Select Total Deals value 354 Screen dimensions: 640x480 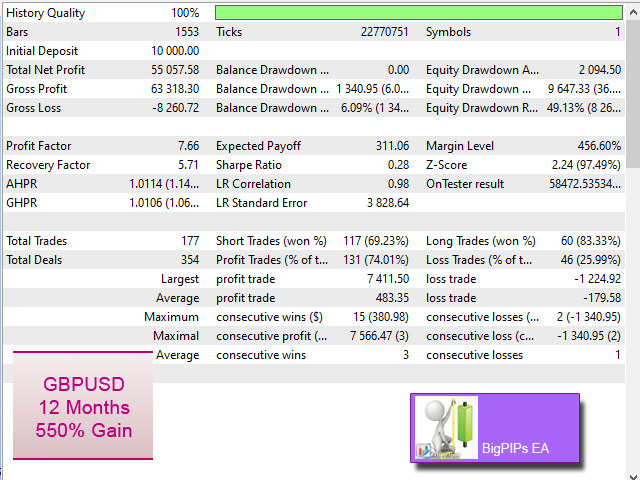click(x=190, y=260)
